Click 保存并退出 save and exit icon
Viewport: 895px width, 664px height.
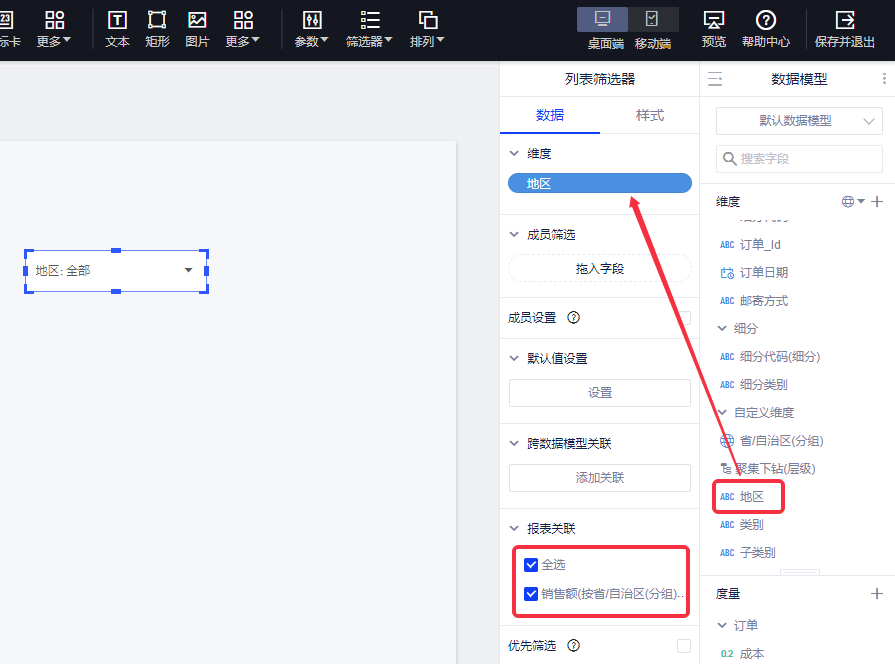click(845, 21)
